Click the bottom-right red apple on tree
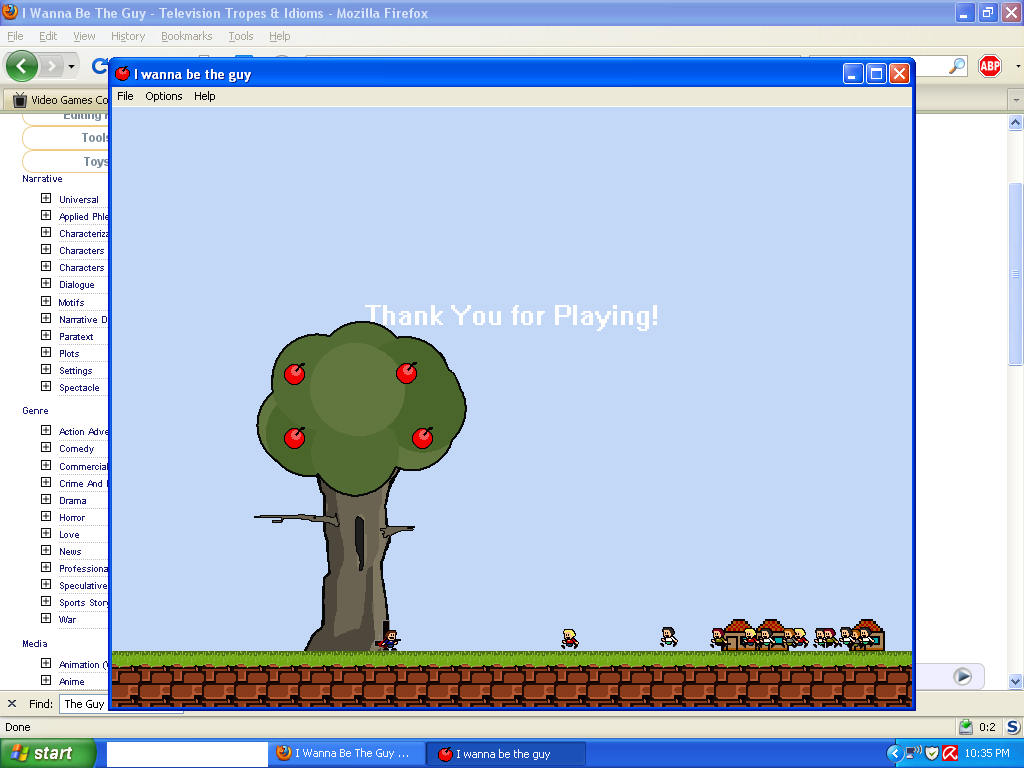 423,437
